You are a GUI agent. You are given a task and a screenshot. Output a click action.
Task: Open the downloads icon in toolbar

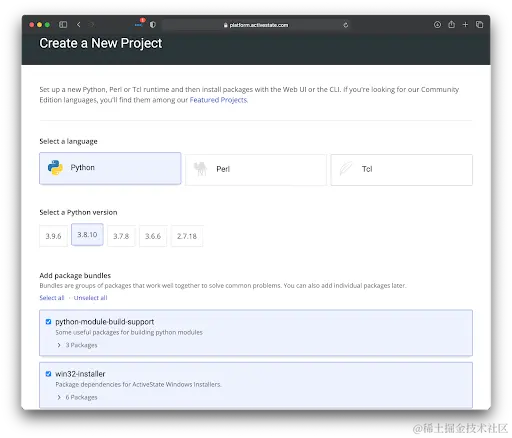click(437, 25)
